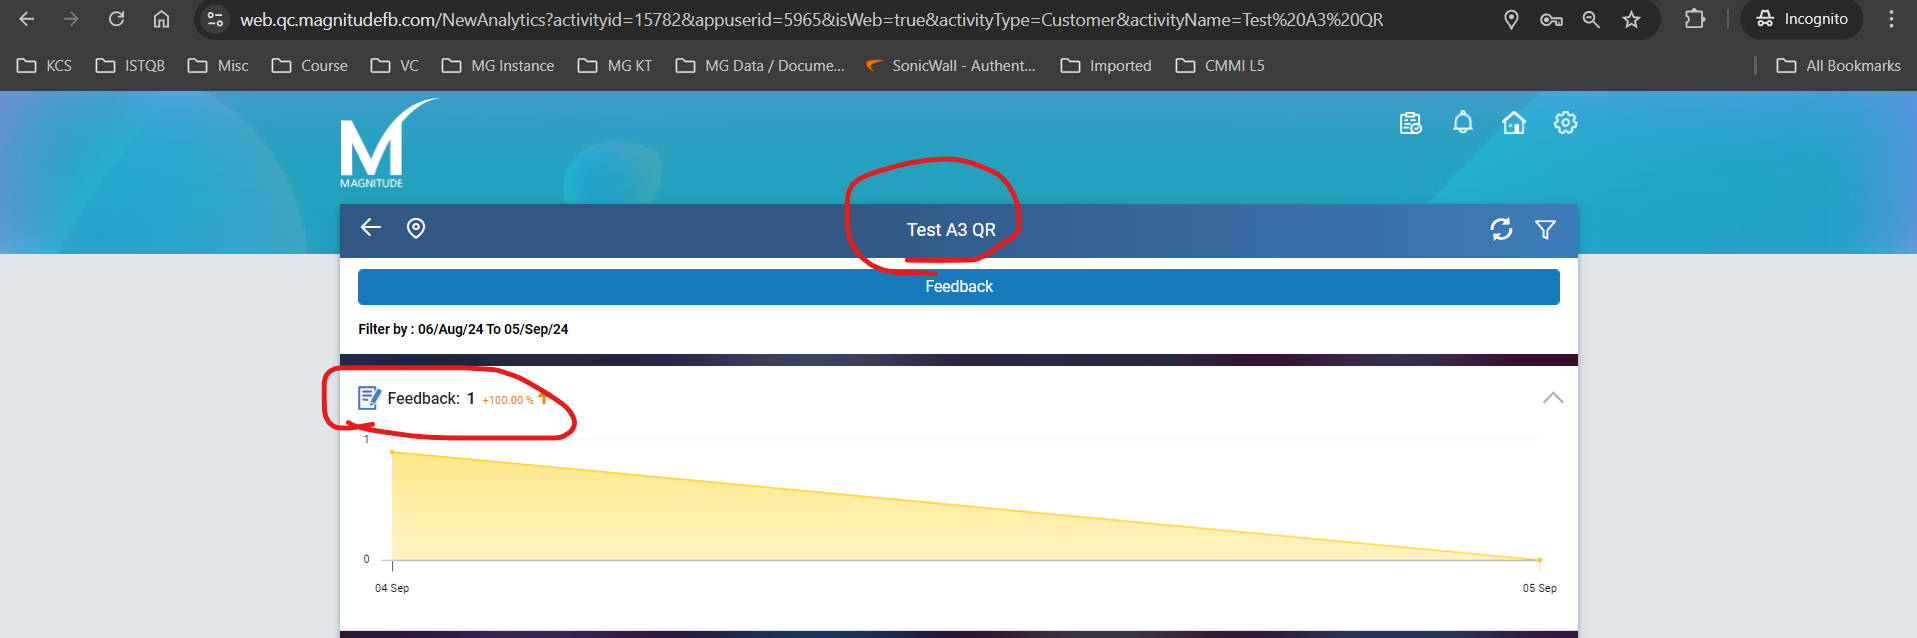Open the CMMI L5 bookmark folder
This screenshot has width=1917, height=638.
coord(1220,66)
